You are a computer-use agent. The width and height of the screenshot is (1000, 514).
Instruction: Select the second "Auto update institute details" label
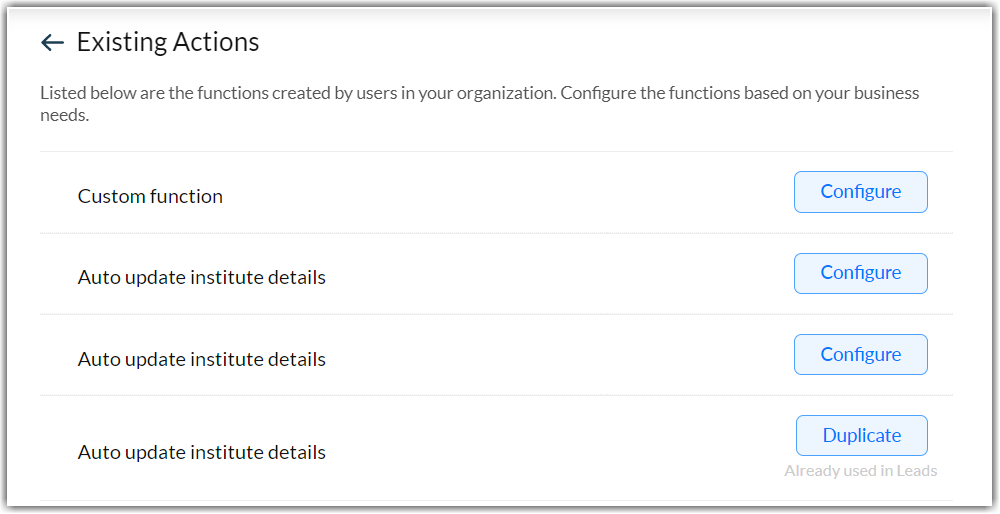(x=202, y=360)
